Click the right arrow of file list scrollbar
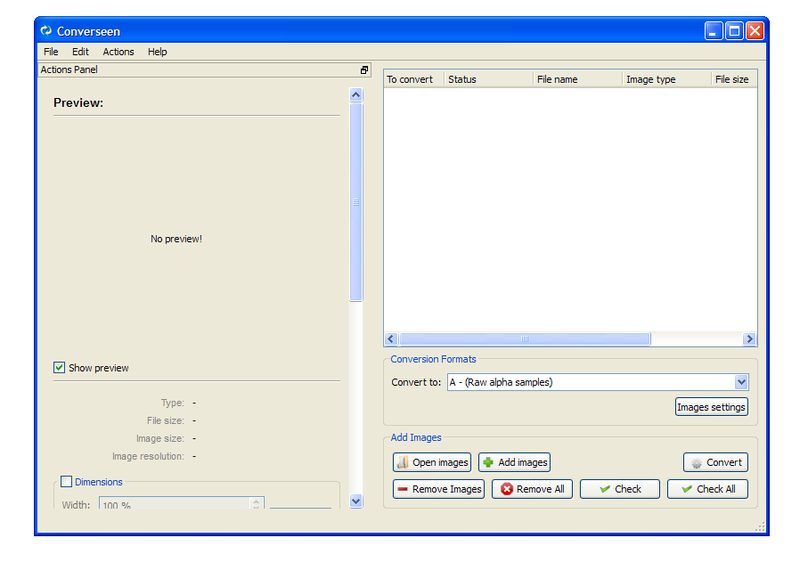 749,339
